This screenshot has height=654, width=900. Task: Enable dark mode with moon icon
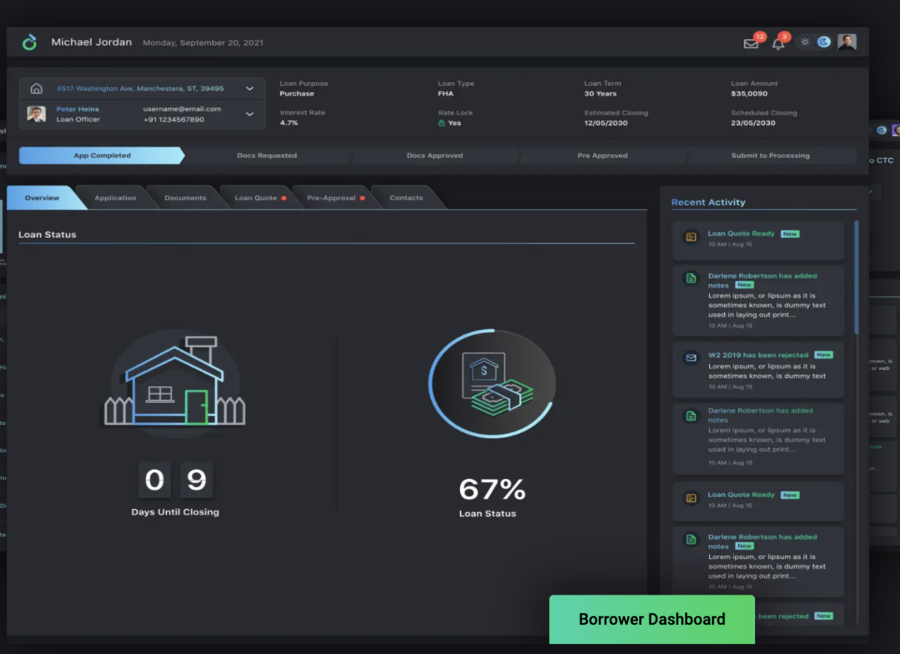[824, 42]
